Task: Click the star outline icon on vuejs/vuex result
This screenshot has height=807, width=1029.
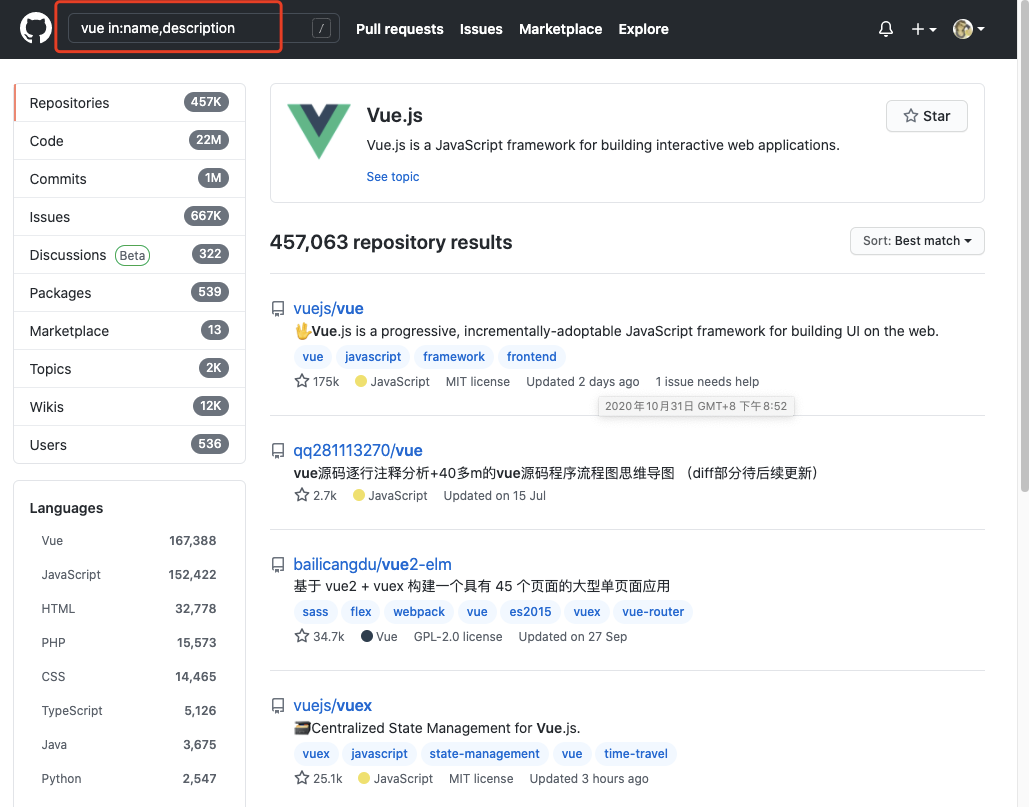Action: (x=300, y=778)
